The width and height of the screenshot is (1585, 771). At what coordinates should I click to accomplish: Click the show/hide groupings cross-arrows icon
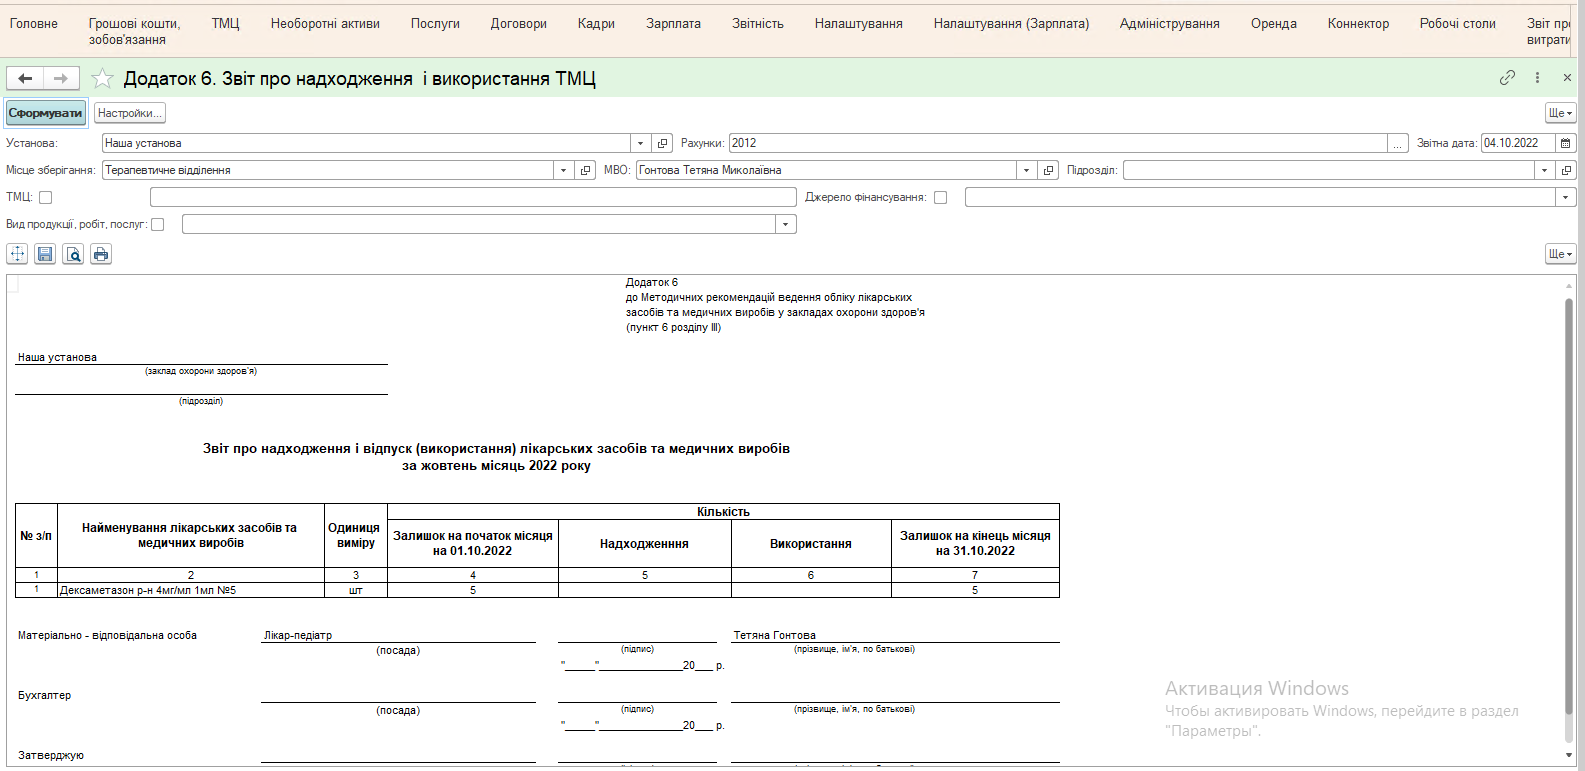(17, 254)
